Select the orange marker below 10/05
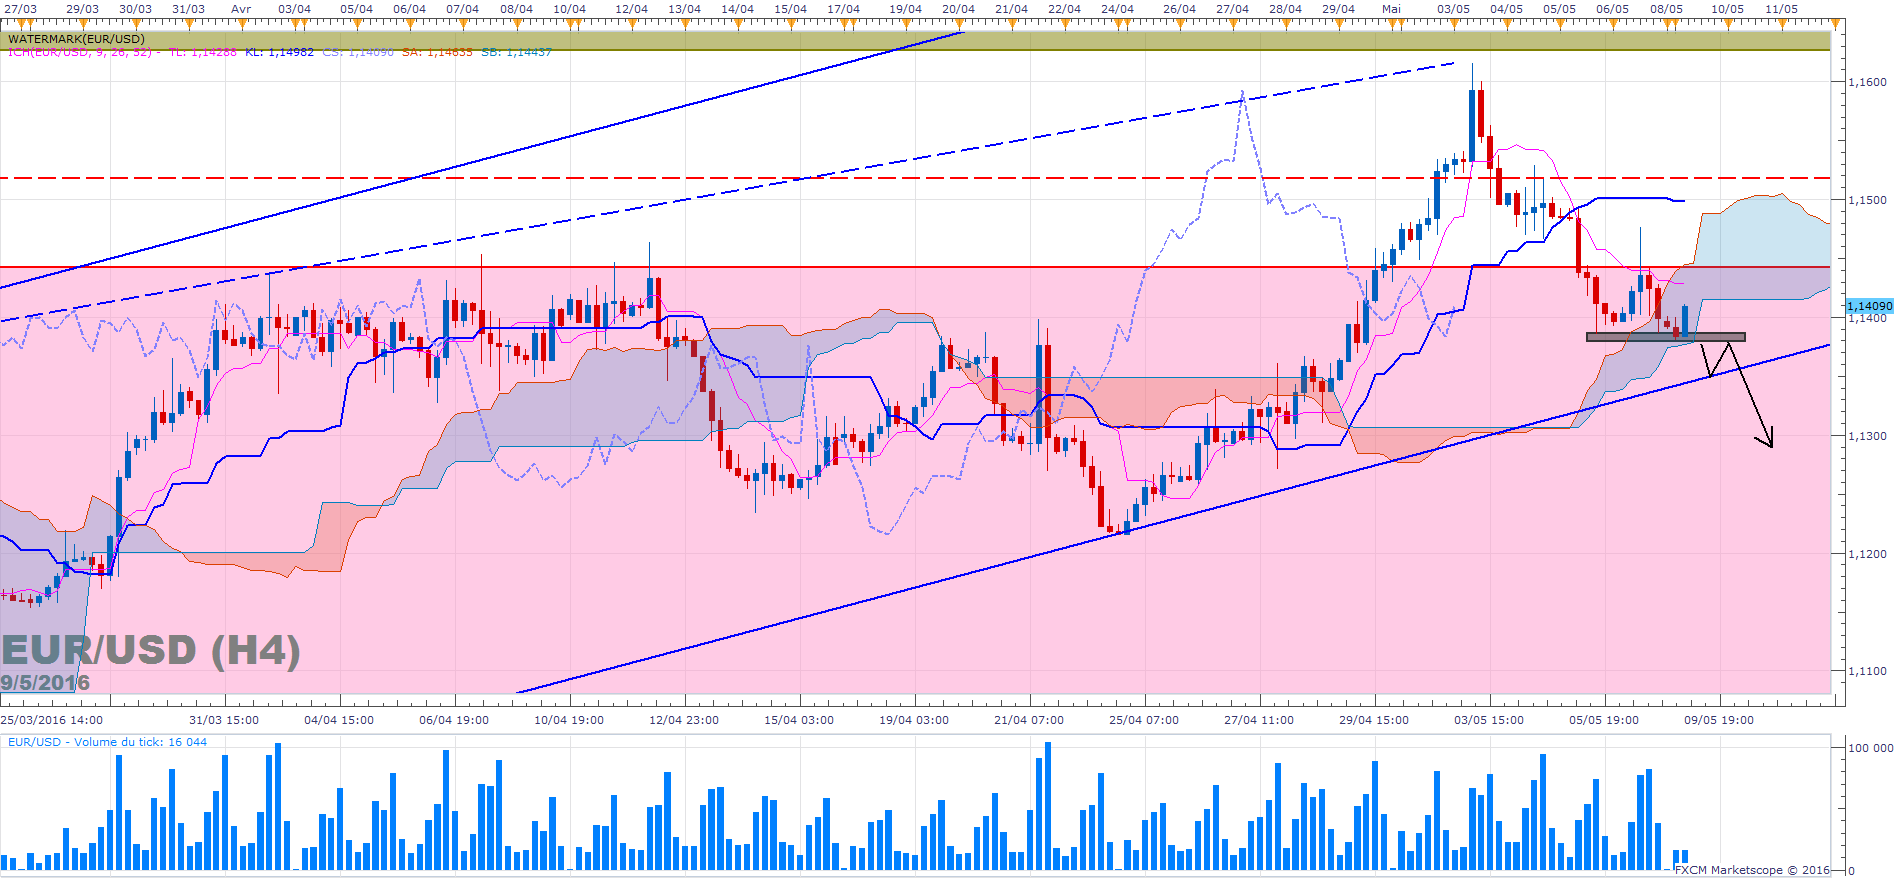Viewport: 1903px width, 878px height. [1728, 21]
